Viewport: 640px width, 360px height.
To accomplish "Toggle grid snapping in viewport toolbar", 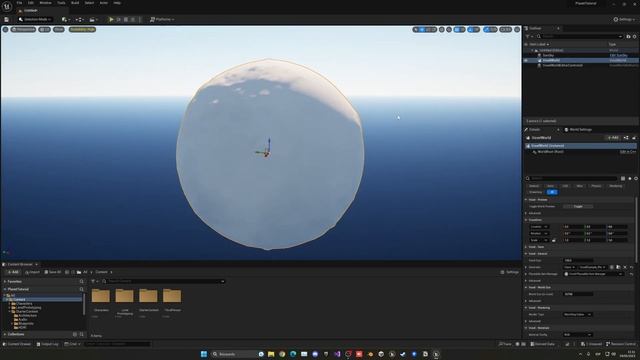I will pyautogui.click(x=457, y=29).
